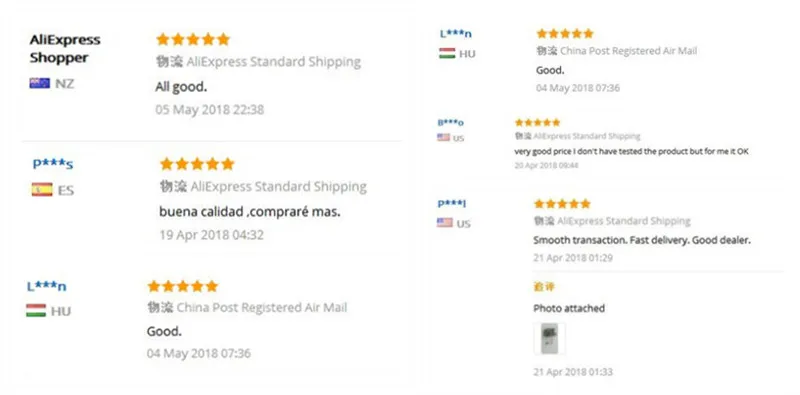
Task: Click the 'very good price' review text
Action: point(631,152)
